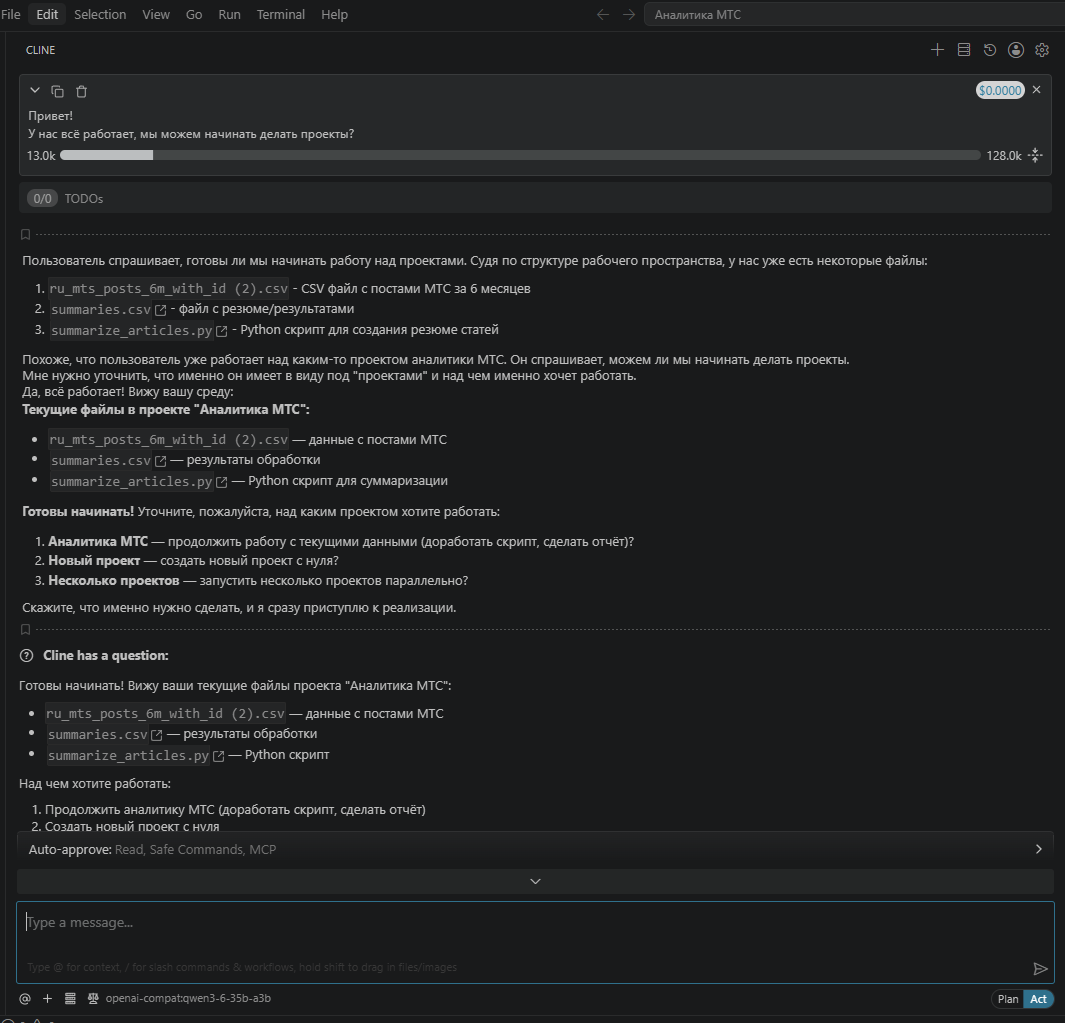Switch to Act mode
The height and width of the screenshot is (1023, 1065).
tap(1039, 999)
